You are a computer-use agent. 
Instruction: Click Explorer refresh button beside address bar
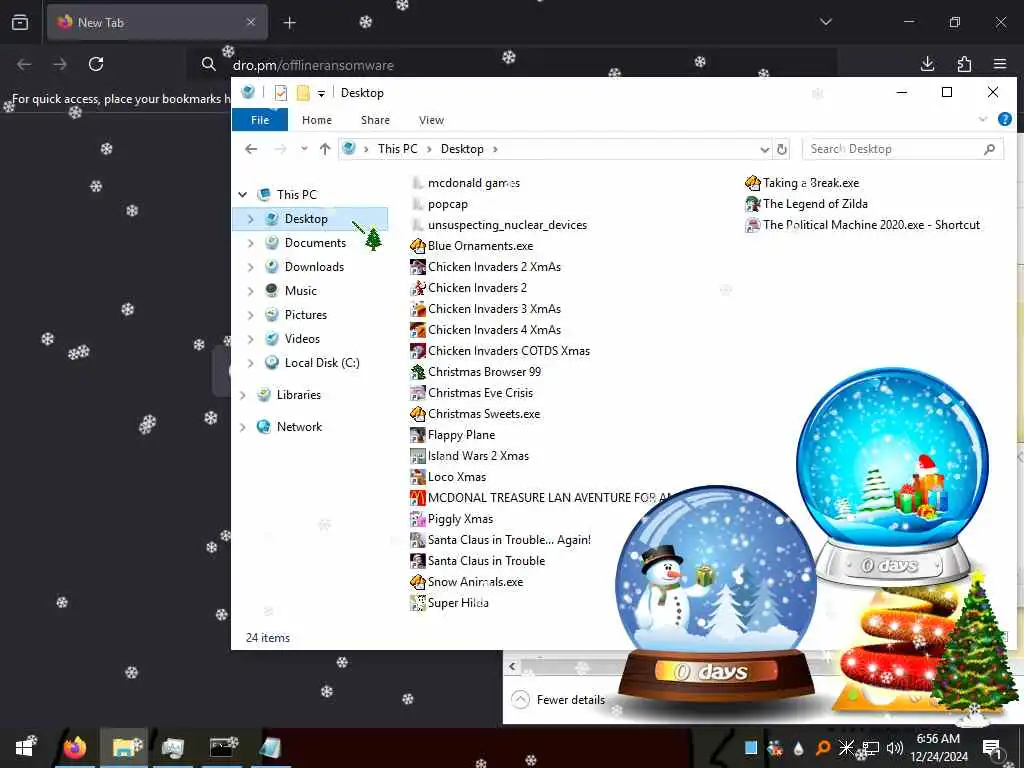click(782, 149)
